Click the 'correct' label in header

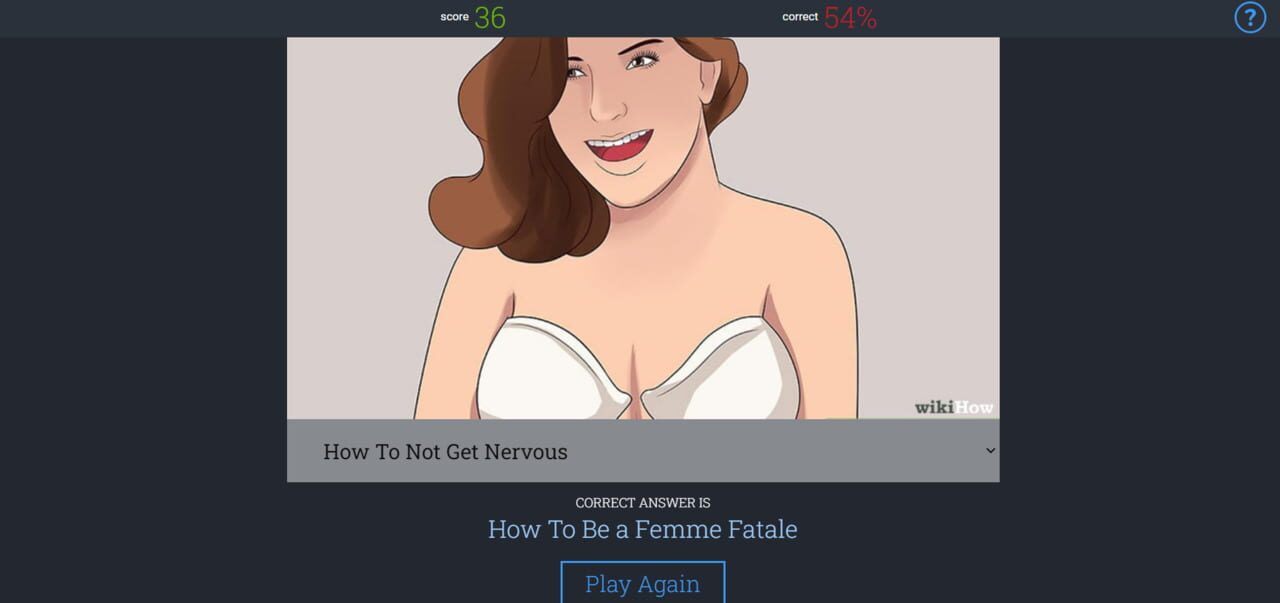800,17
